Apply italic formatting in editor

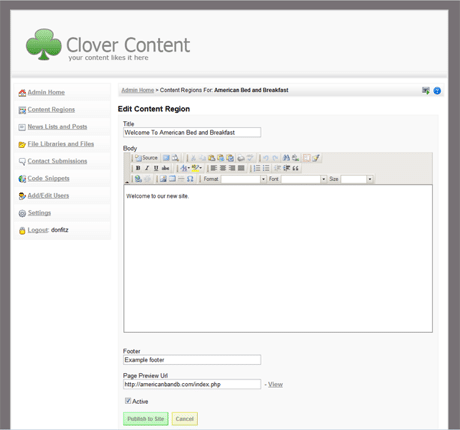(x=147, y=168)
